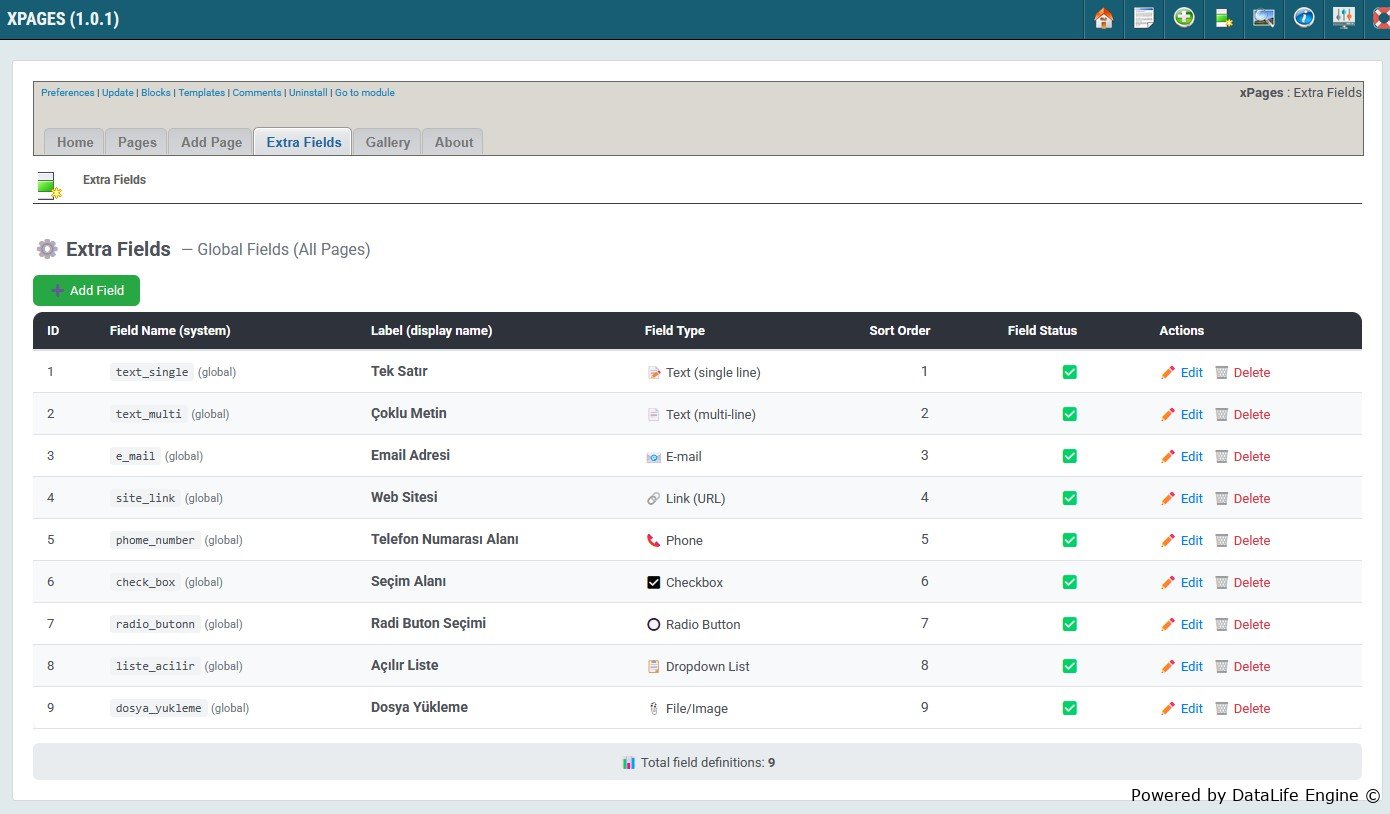
Task: Toggle field status checkbox for phome_number
Action: pyautogui.click(x=1069, y=540)
